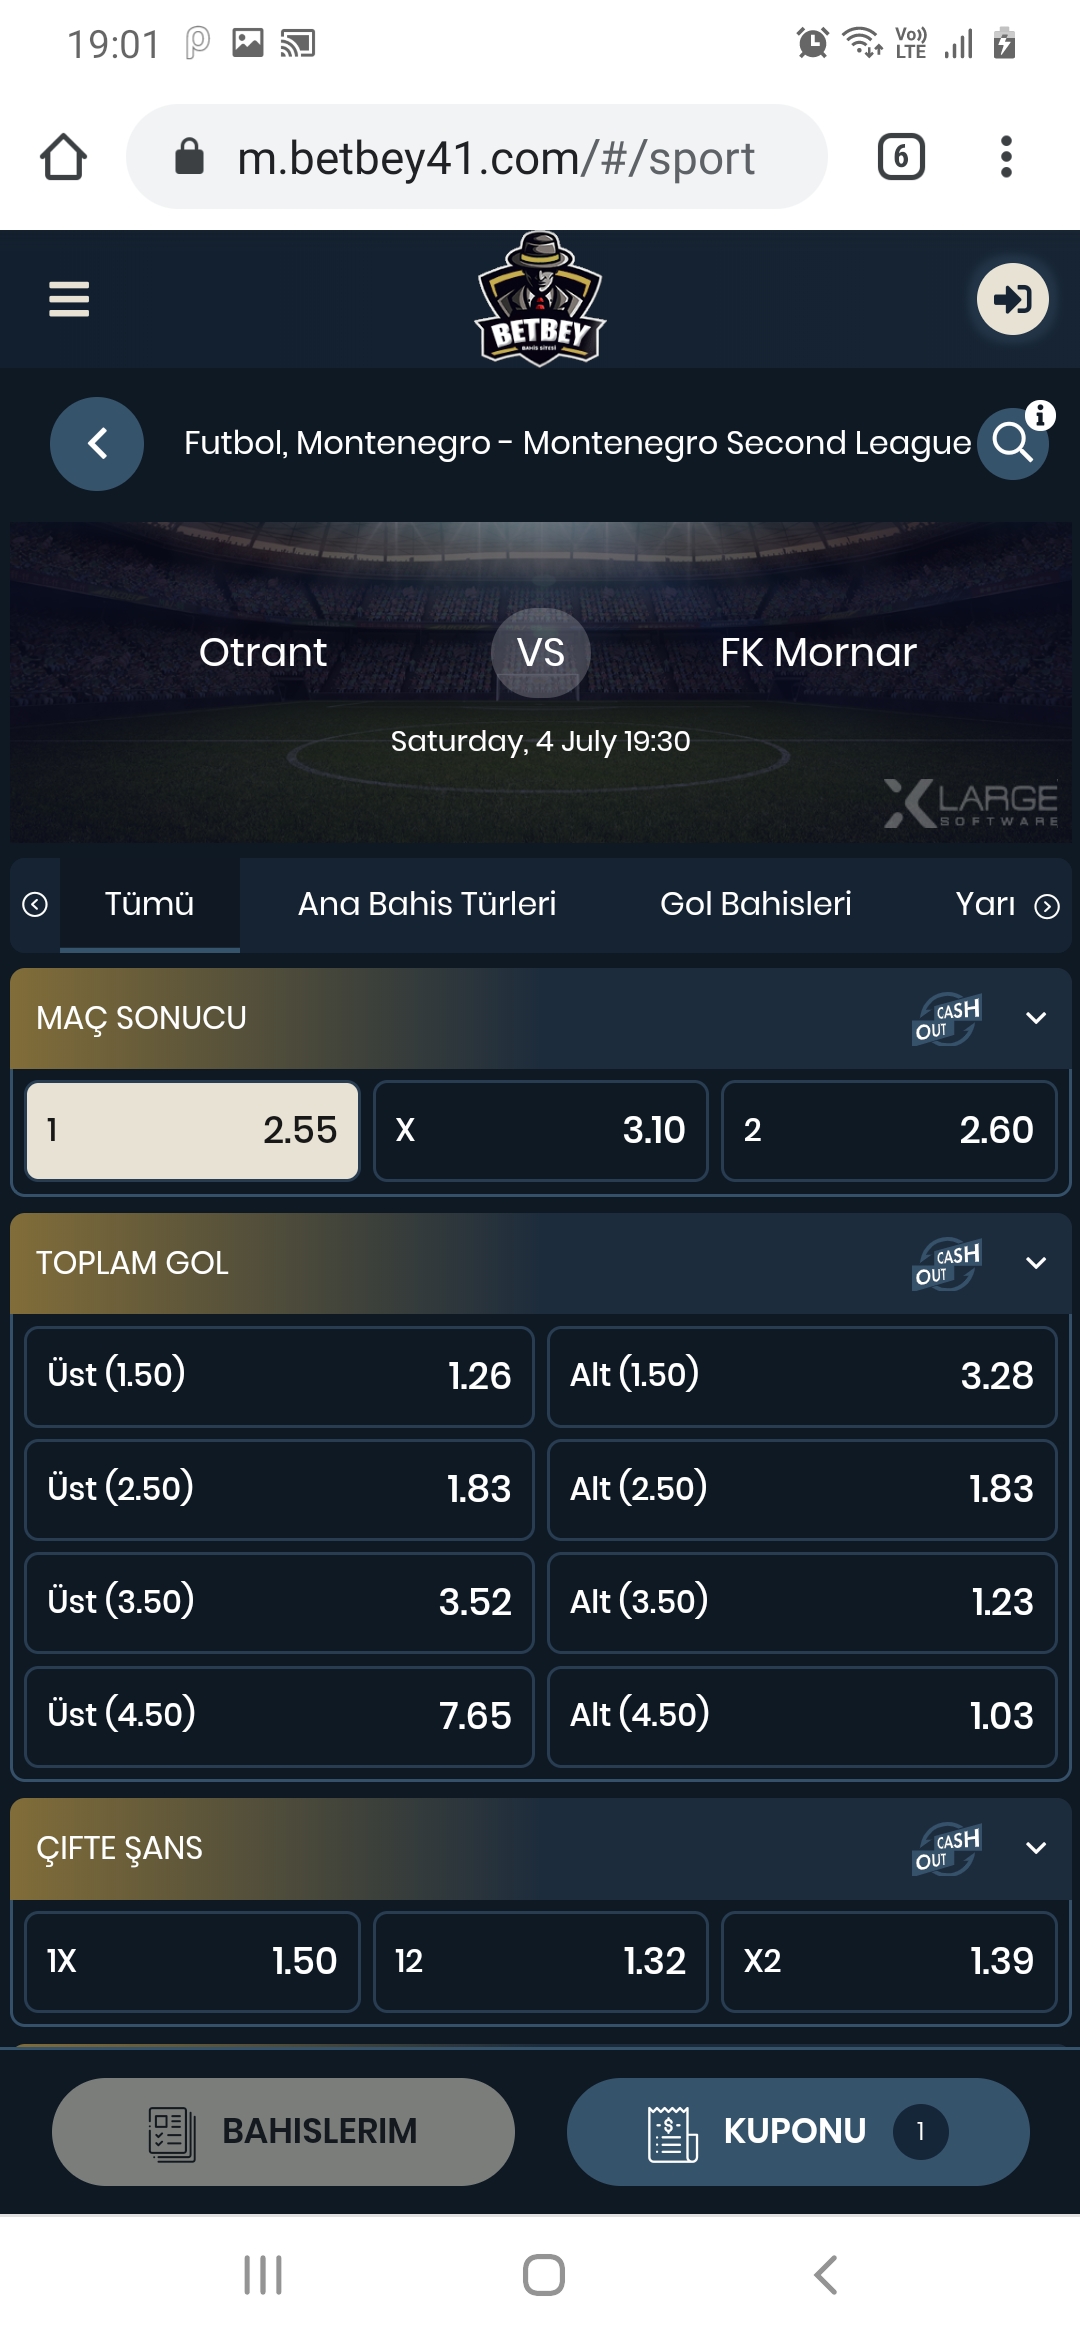This screenshot has height=2340, width=1080.
Task: Tap the Betbey logo
Action: (540, 299)
